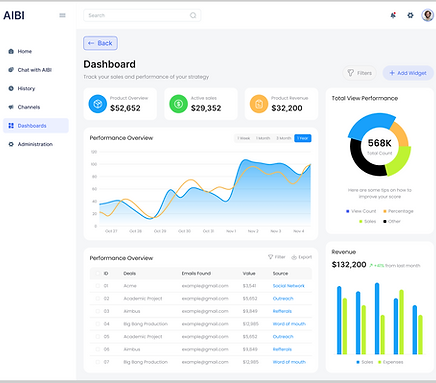Open Word of mouth link in row 04
Image resolution: width=436 pixels, height=383 pixels.
point(289,324)
